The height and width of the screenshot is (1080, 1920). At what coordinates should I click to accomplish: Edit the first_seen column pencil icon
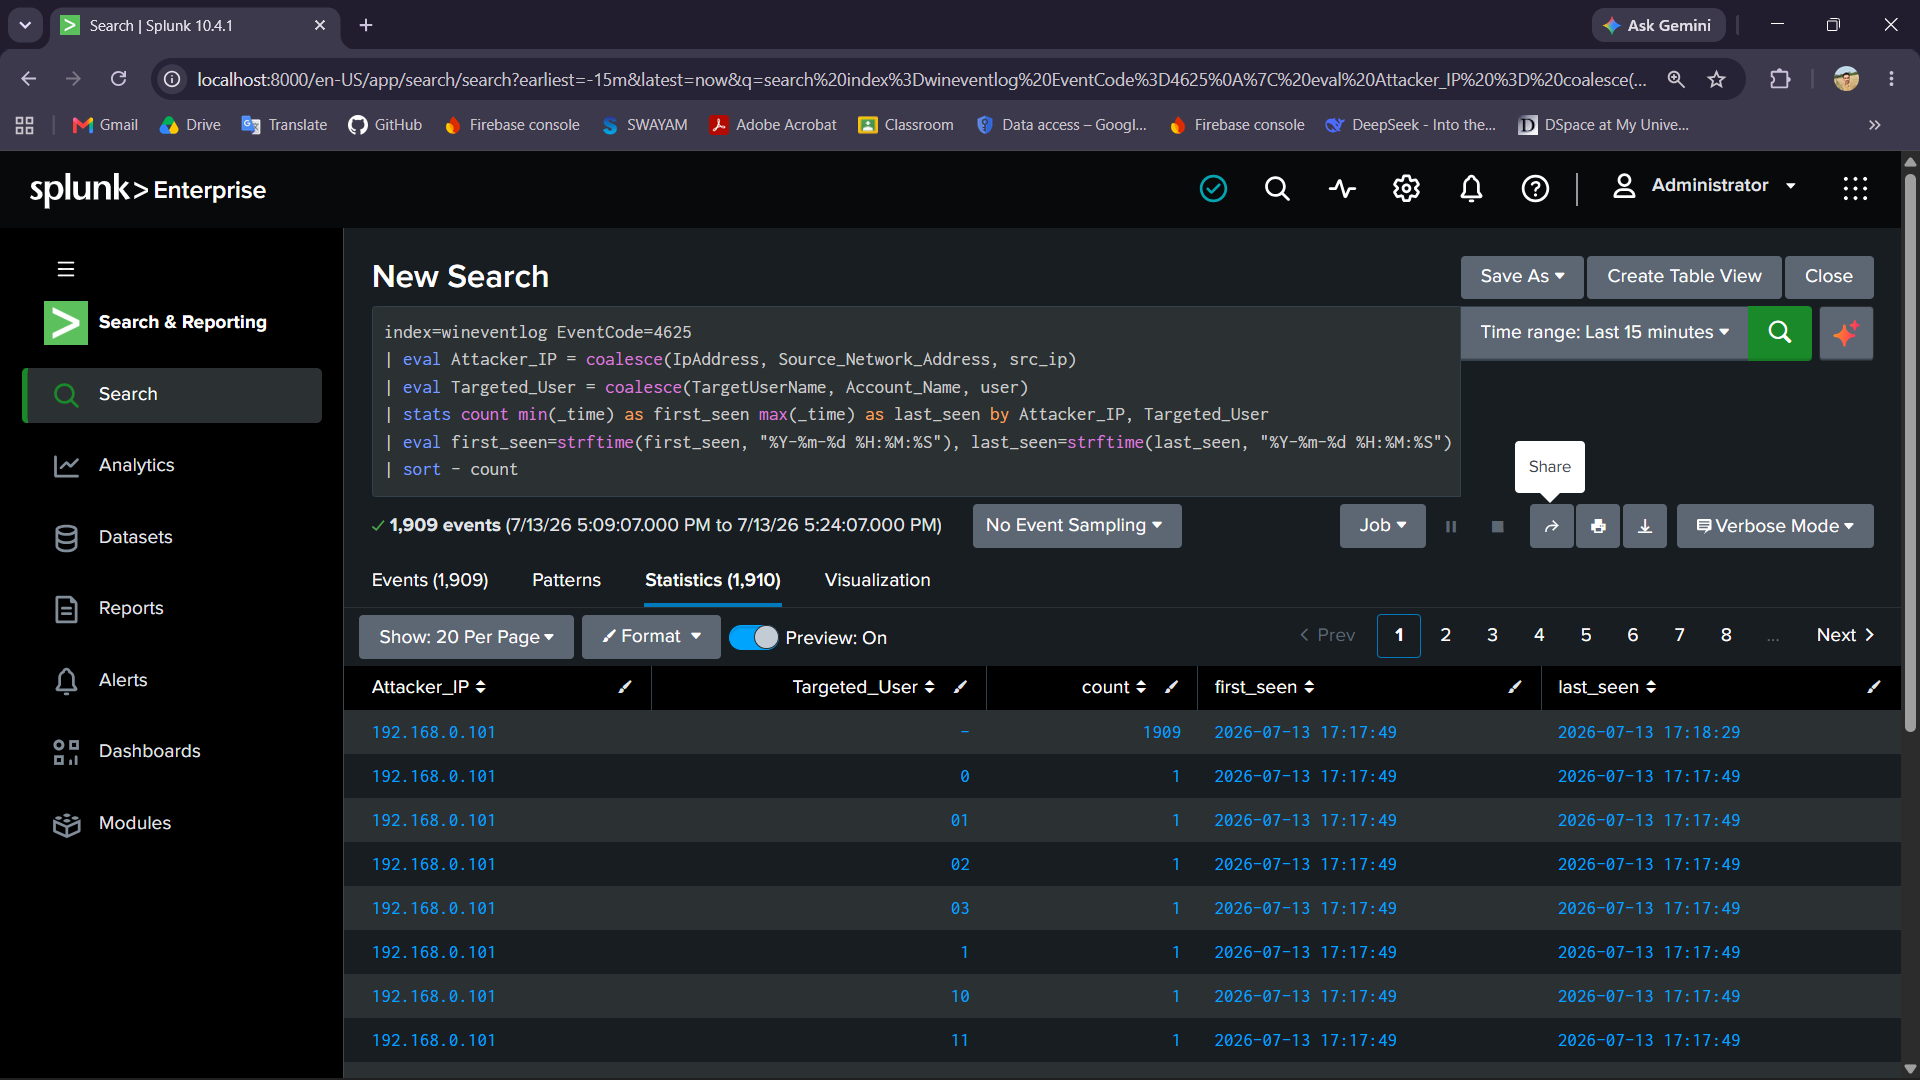click(1515, 687)
